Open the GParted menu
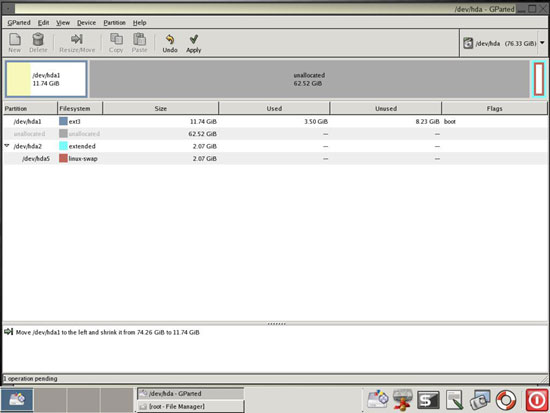 tap(19, 23)
